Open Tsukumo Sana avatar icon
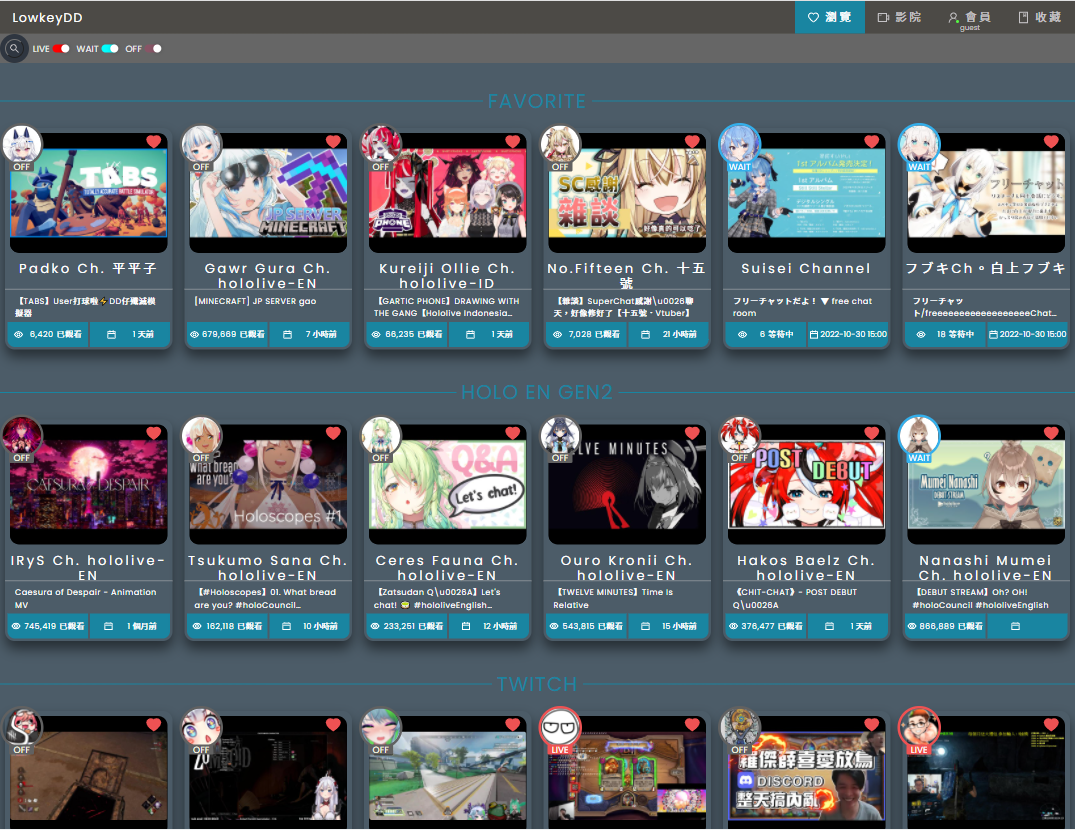The height and width of the screenshot is (830, 1075). click(x=202, y=437)
